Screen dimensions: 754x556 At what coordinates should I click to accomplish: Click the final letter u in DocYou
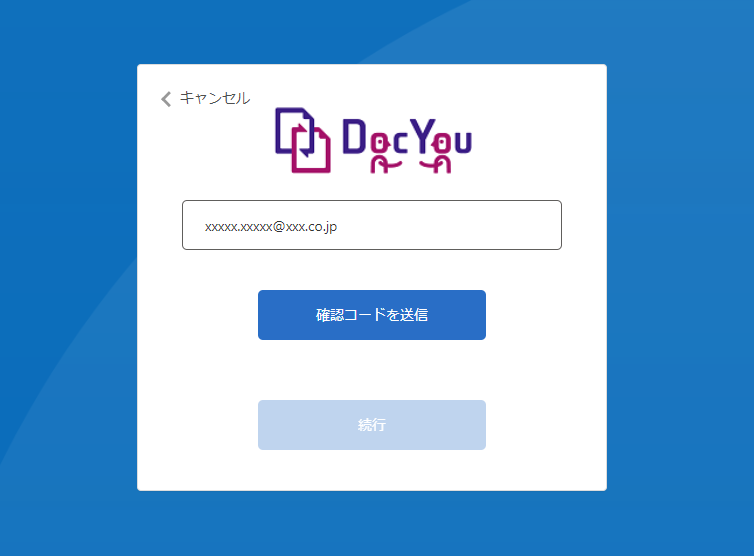point(463,143)
